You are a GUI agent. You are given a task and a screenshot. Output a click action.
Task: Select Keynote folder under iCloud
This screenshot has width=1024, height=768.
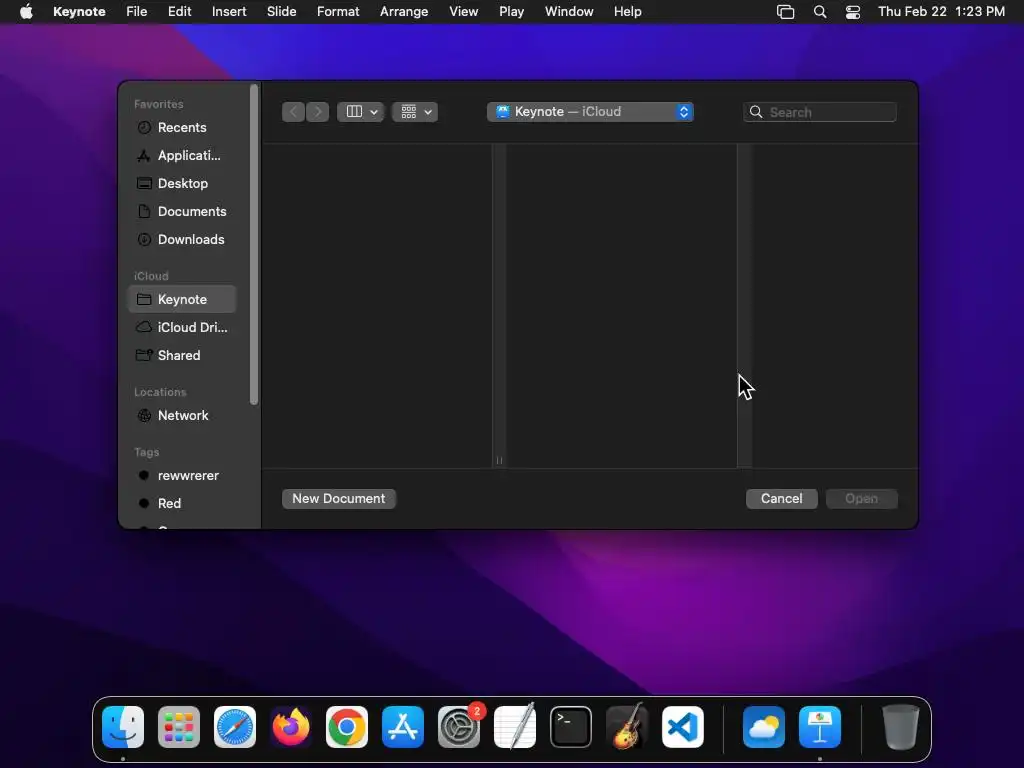[182, 299]
